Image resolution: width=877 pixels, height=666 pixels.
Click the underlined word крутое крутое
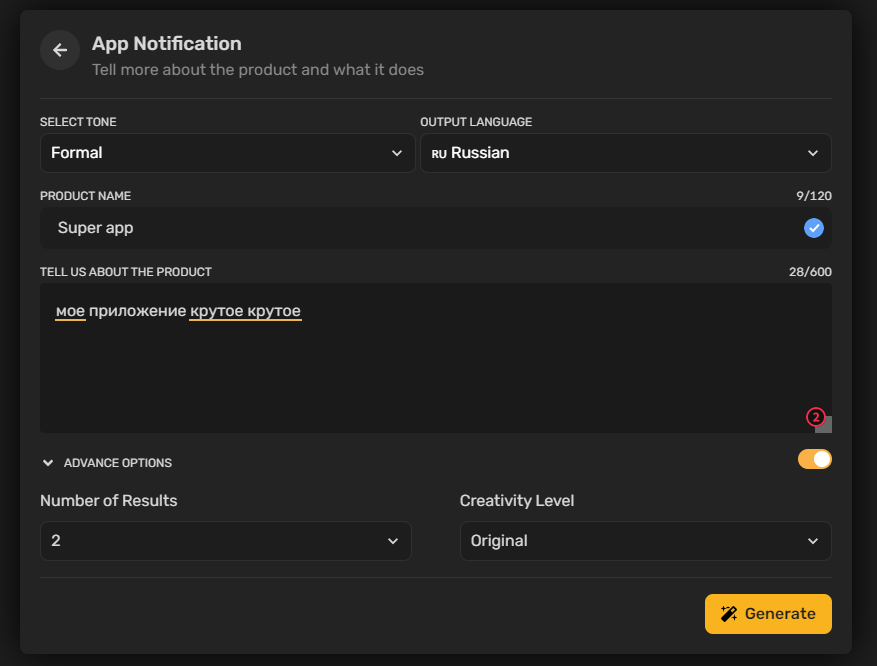tap(246, 311)
